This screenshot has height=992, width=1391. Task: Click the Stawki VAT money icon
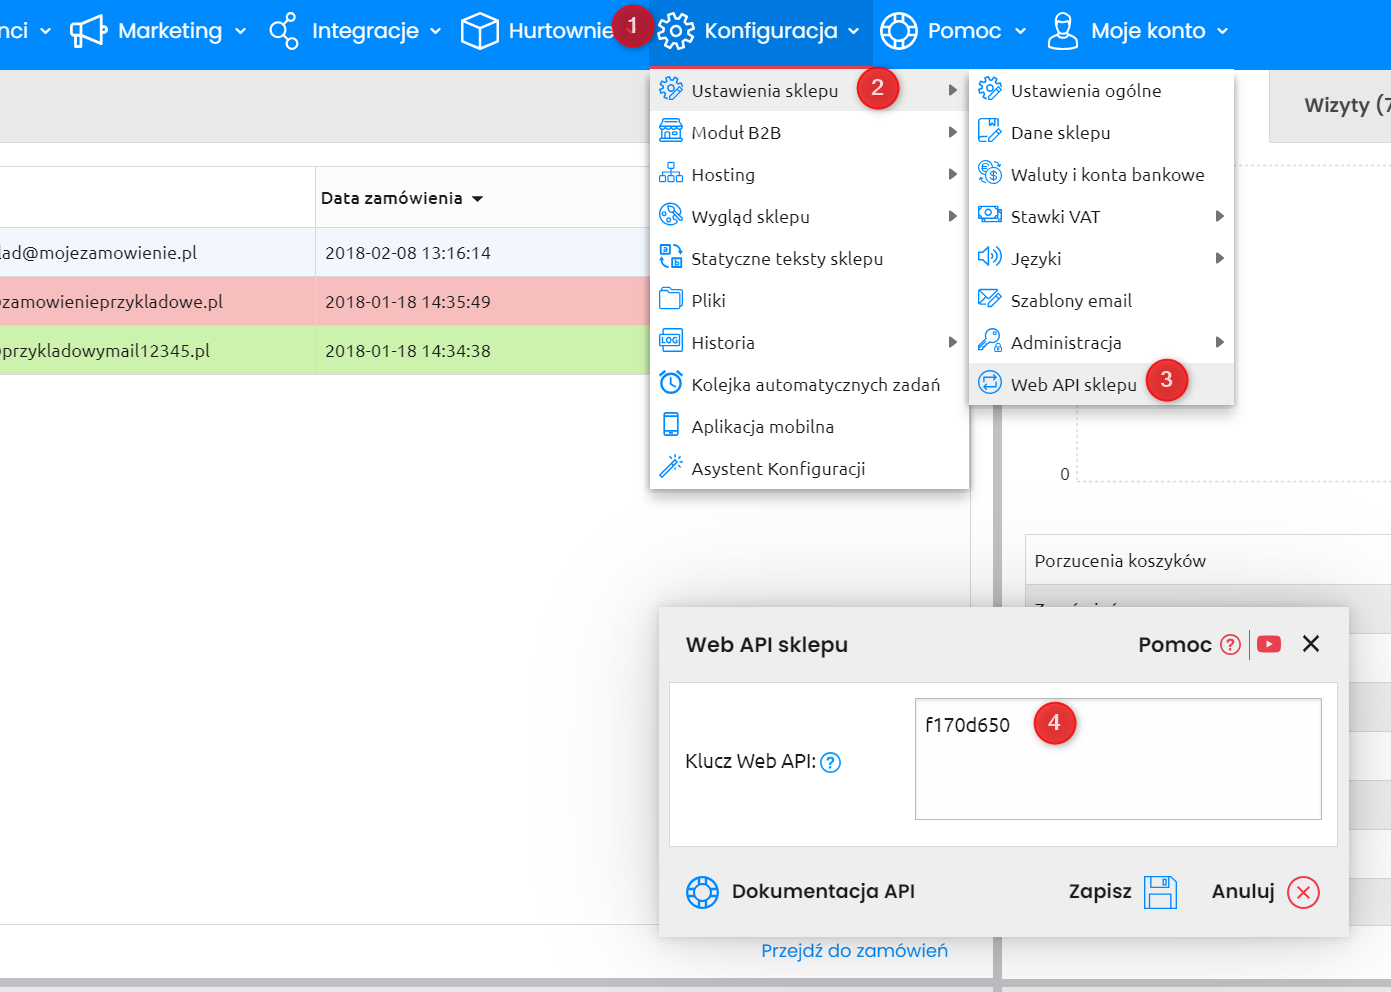pyautogui.click(x=990, y=215)
